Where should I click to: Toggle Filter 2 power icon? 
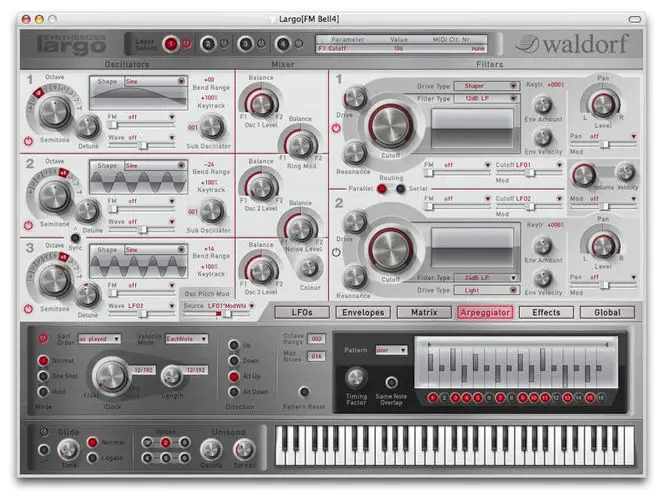click(x=335, y=251)
